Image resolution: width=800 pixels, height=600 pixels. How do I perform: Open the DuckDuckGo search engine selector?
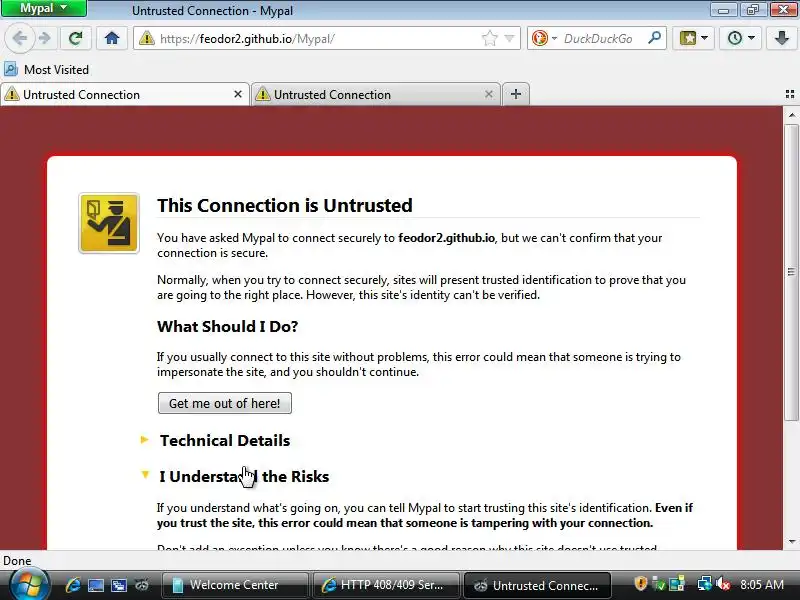pos(544,38)
